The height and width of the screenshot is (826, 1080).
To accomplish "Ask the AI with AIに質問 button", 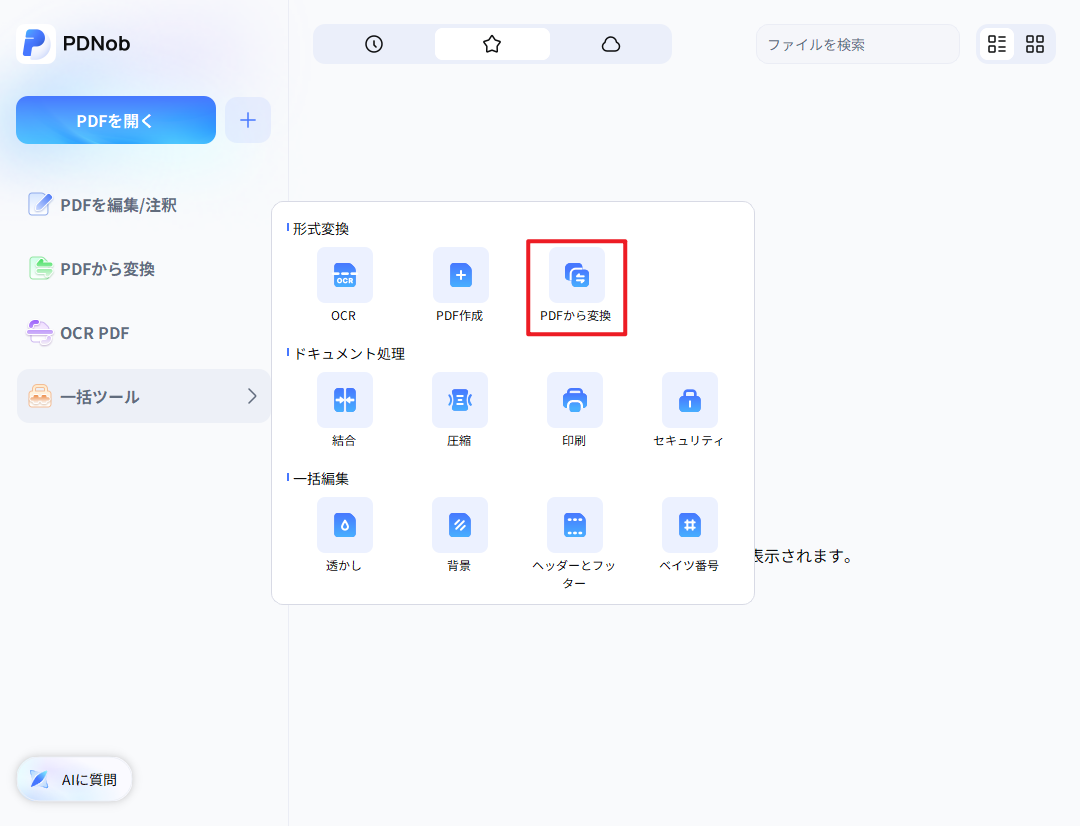I will pos(74,779).
